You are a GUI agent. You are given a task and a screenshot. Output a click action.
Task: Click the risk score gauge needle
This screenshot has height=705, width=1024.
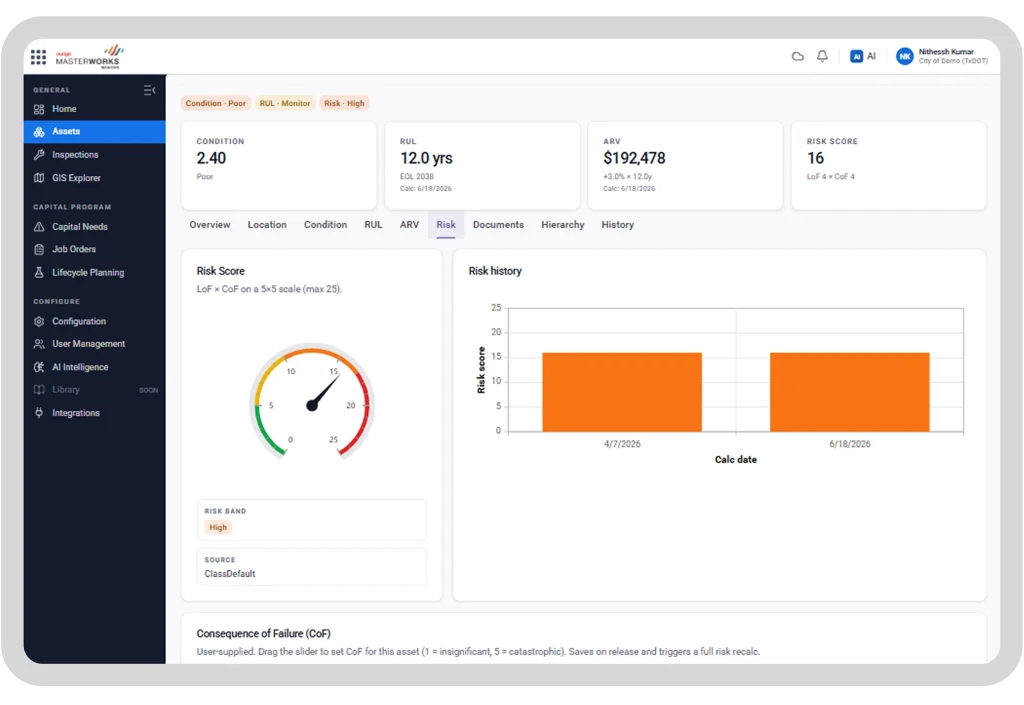tap(324, 392)
